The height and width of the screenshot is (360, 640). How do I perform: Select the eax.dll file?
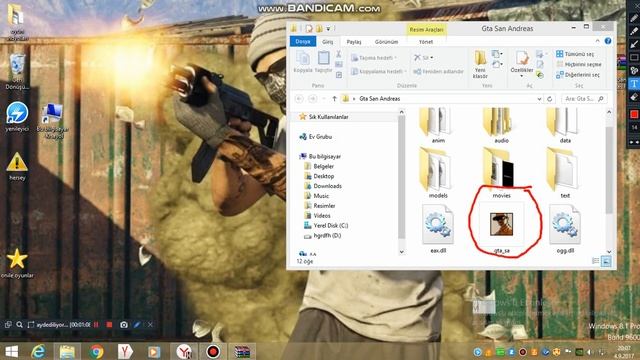[x=438, y=229]
